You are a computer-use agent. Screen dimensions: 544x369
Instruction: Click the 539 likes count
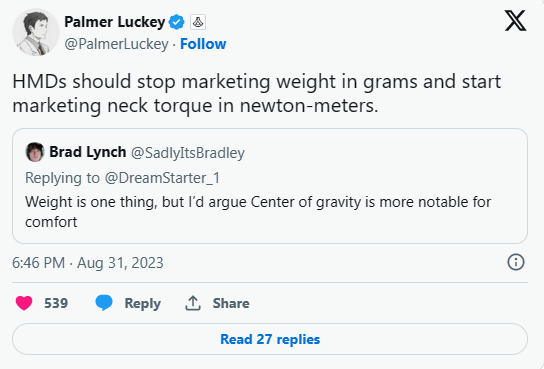click(x=56, y=303)
